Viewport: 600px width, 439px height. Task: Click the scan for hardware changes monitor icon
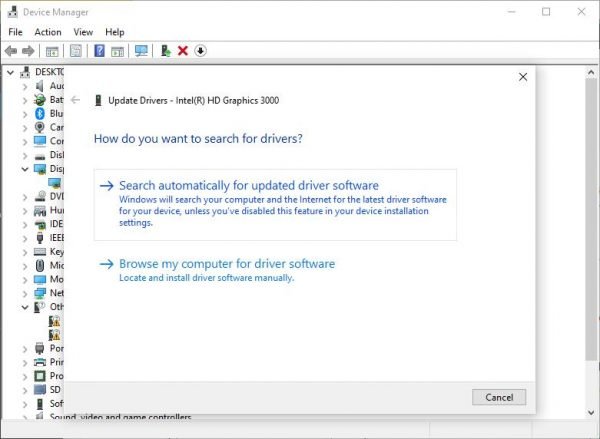[141, 51]
